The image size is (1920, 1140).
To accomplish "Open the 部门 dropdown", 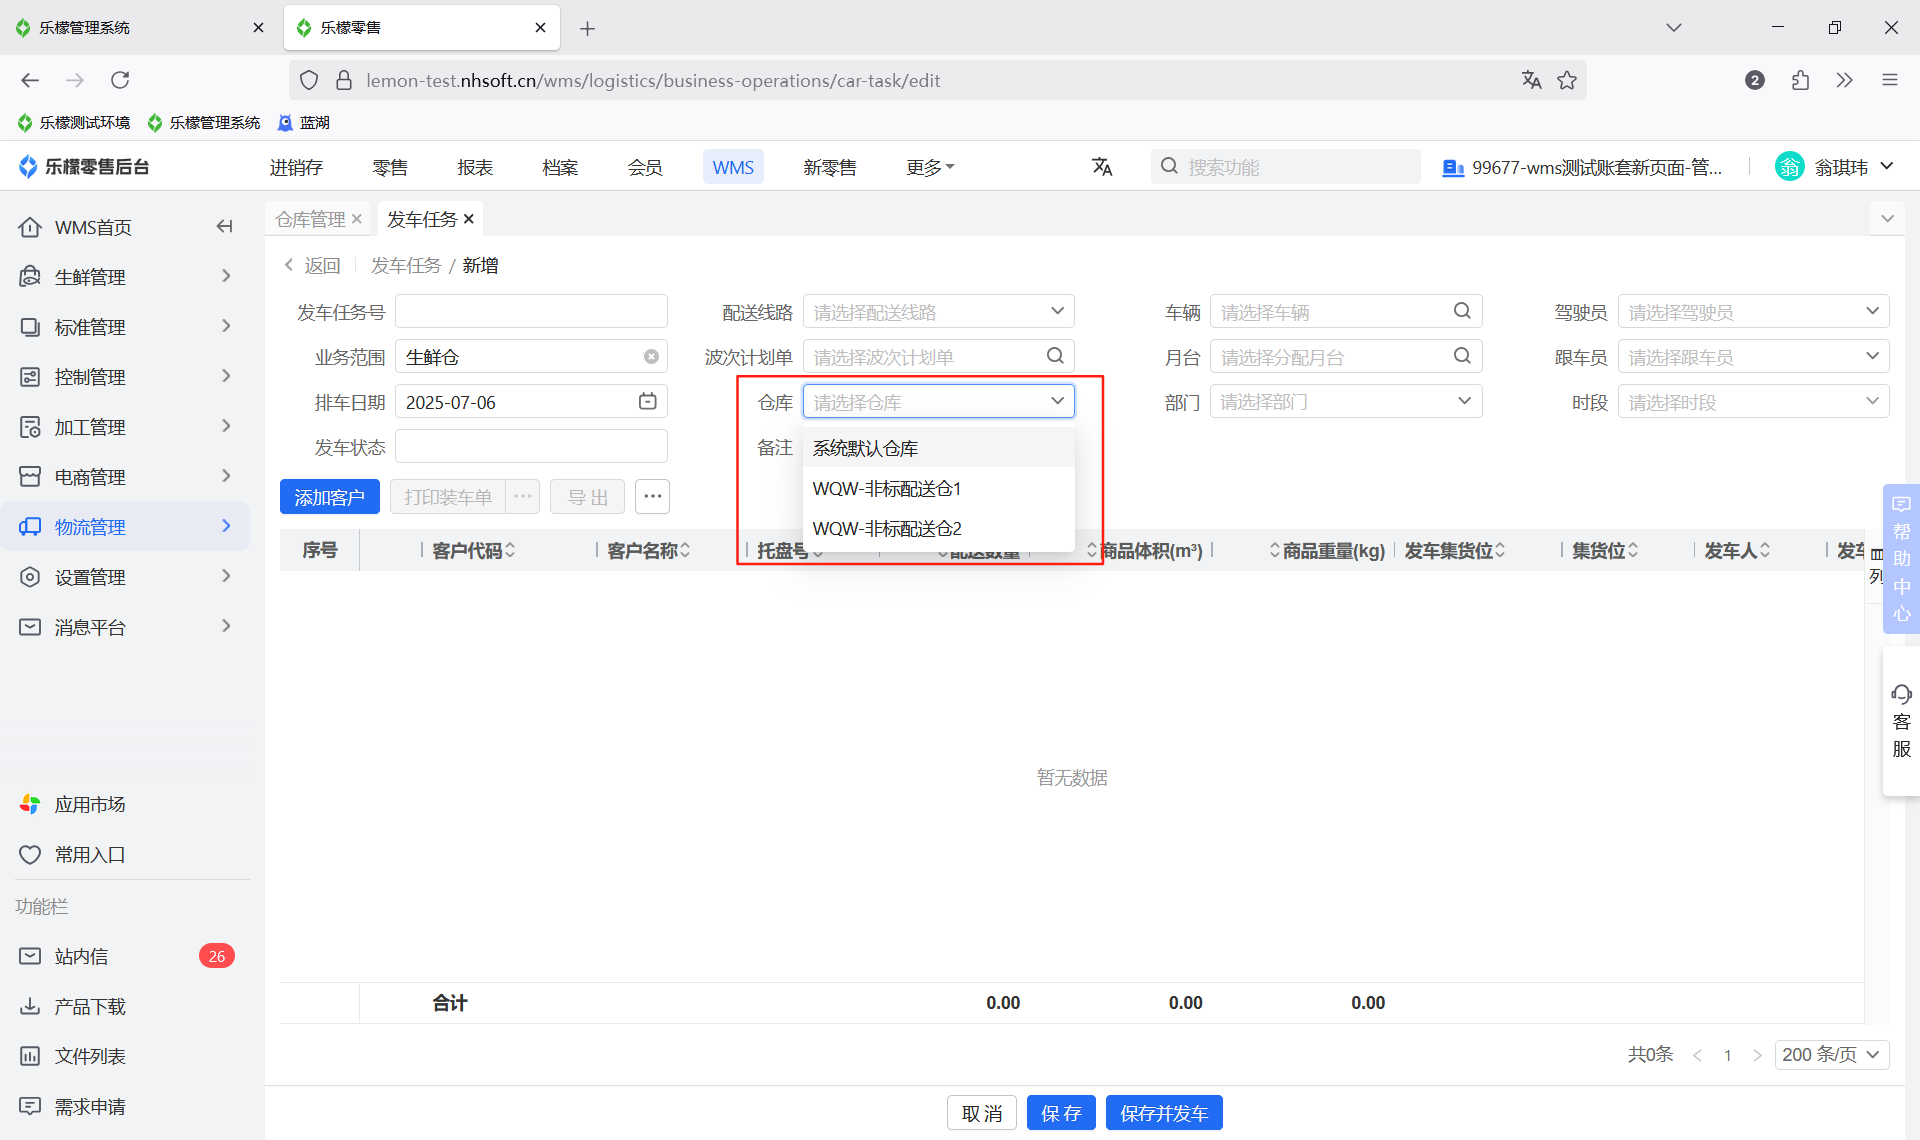I will point(1346,402).
